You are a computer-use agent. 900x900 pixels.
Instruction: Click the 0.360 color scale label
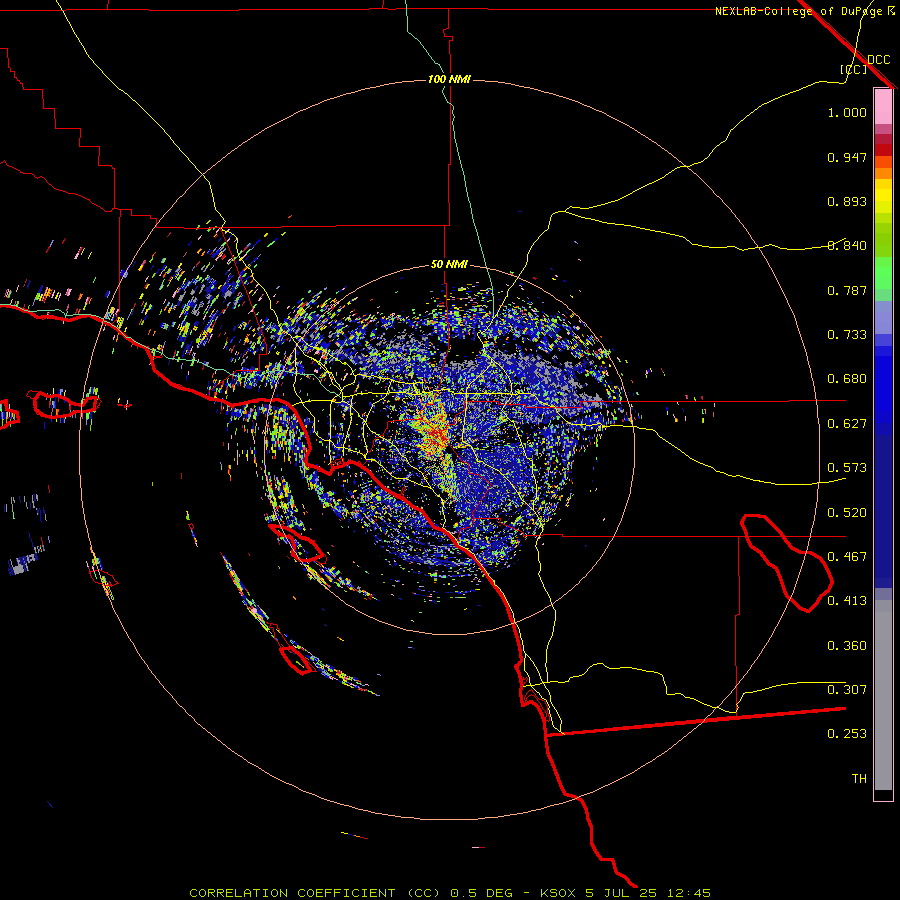[x=847, y=646]
